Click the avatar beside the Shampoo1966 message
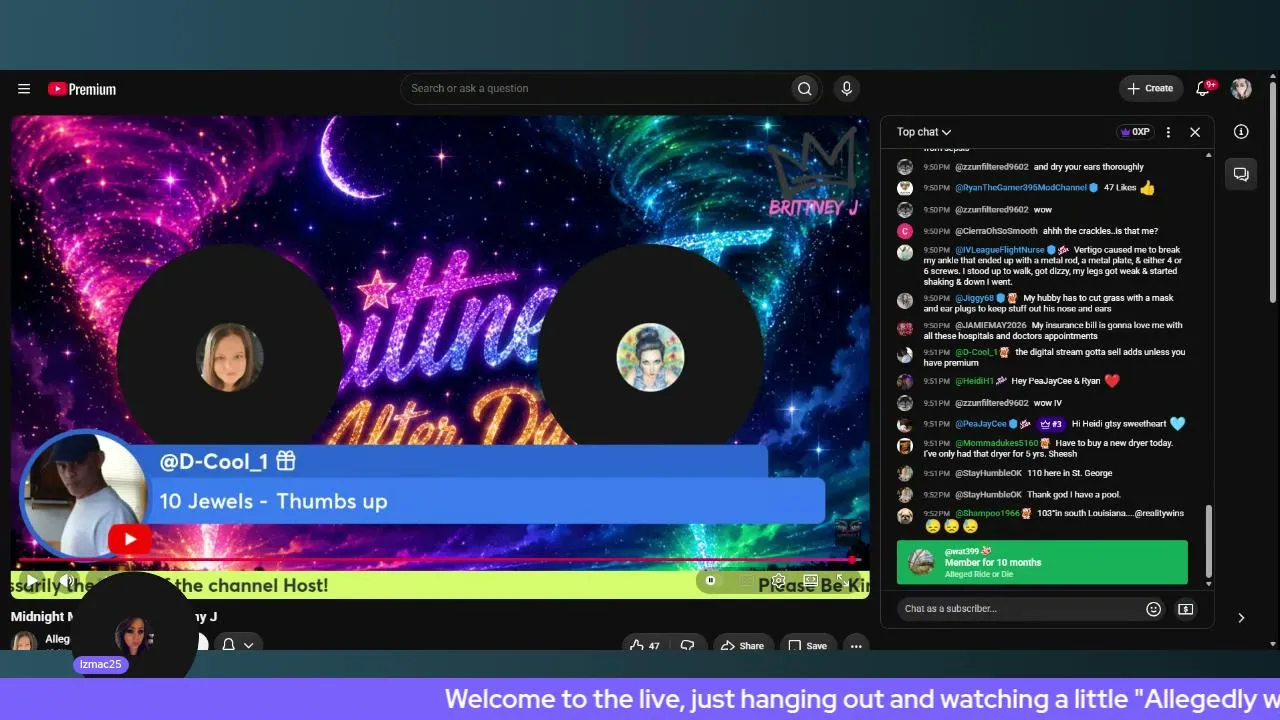Screen dimensions: 1280x720 tap(905, 516)
